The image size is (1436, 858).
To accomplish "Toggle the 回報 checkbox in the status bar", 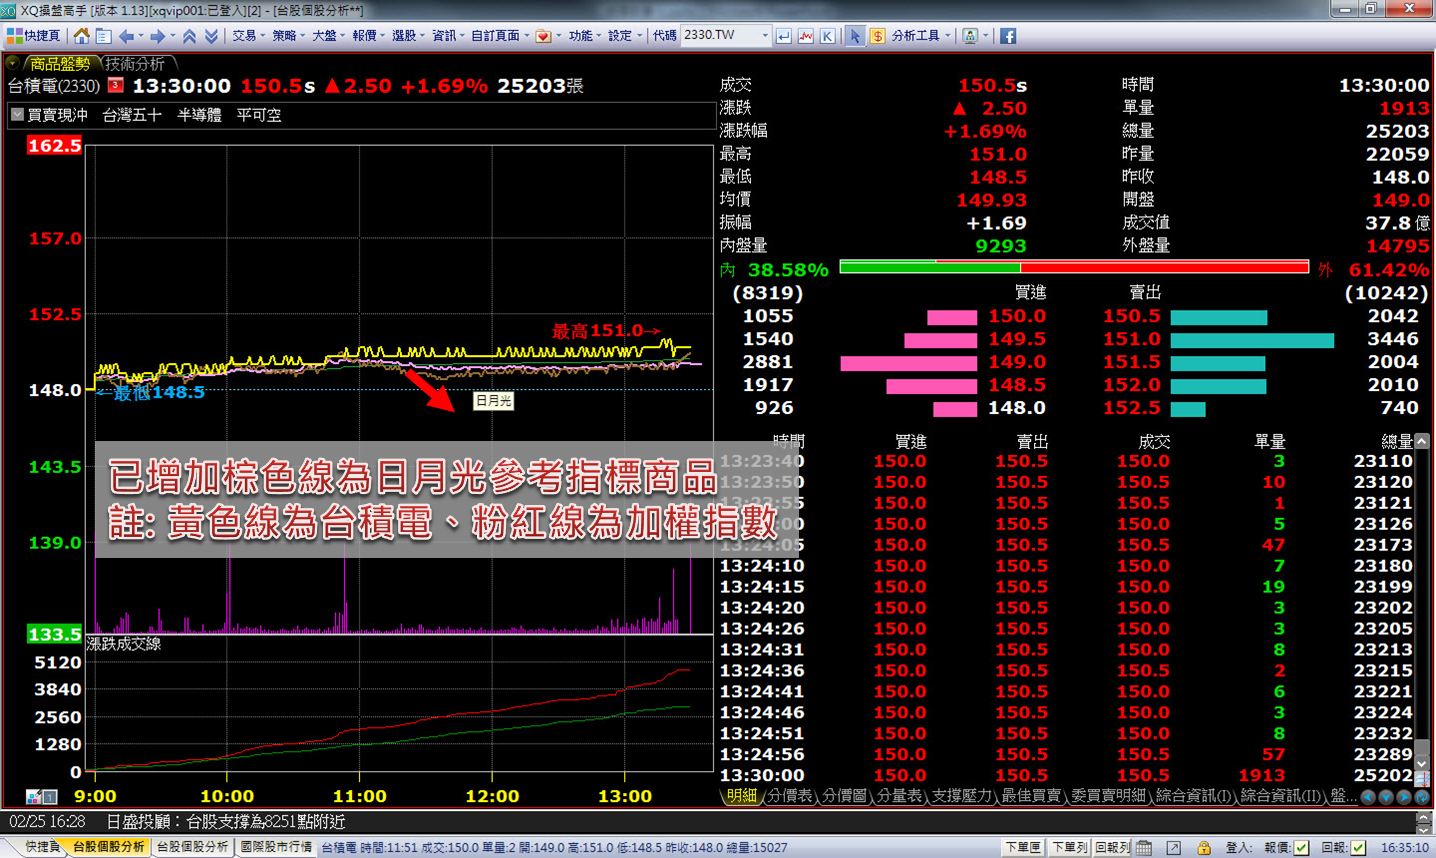I will (x=1358, y=847).
